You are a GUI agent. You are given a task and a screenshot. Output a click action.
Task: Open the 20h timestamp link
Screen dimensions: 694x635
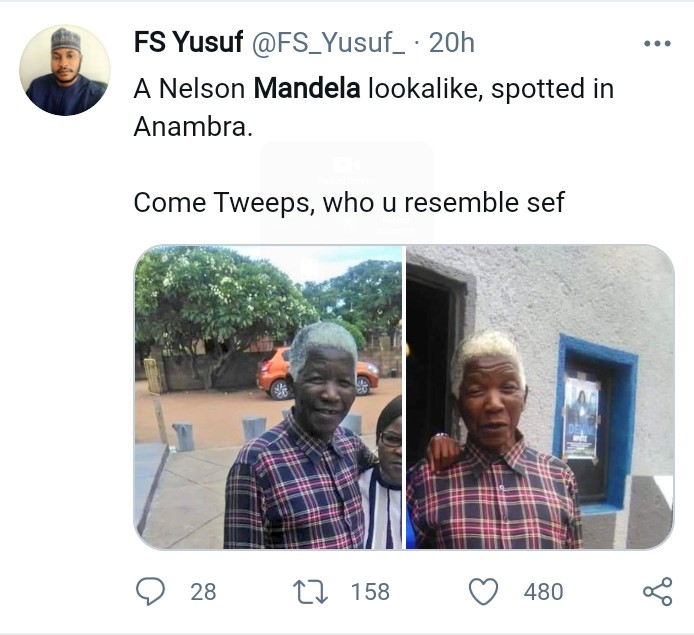click(x=450, y=43)
